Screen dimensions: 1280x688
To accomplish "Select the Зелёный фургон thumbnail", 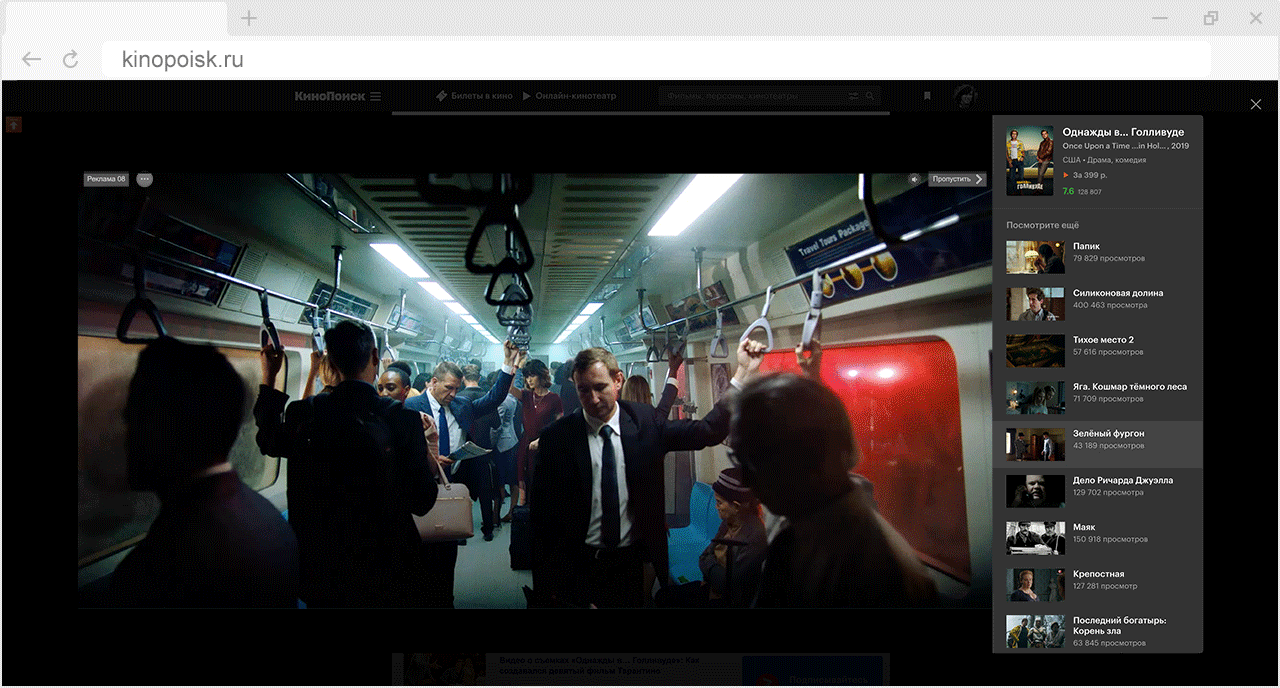I will 1036,444.
